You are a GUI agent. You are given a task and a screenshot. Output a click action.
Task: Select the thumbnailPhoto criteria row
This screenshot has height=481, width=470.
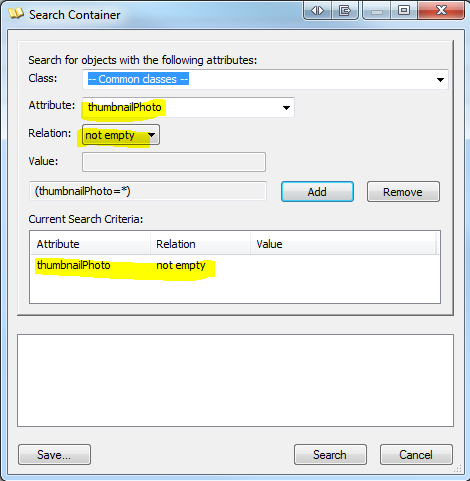[x=235, y=265]
